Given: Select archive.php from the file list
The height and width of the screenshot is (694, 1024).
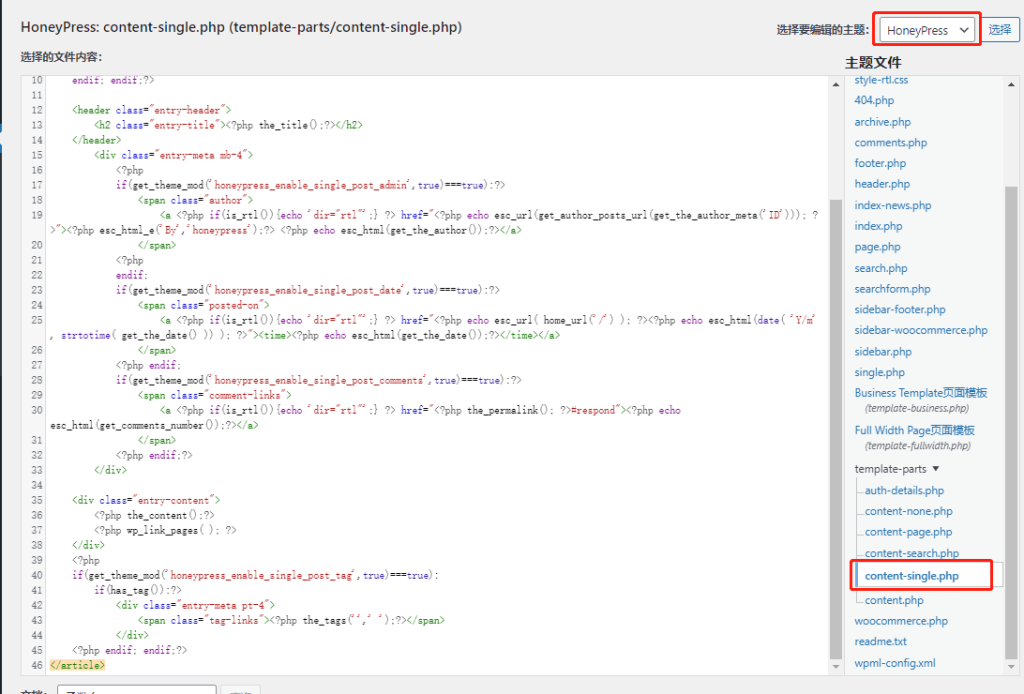Looking at the screenshot, I should (x=882, y=122).
